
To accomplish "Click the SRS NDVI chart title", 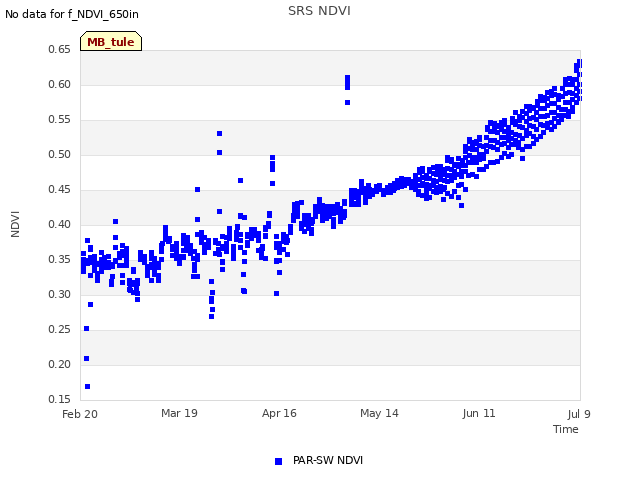I will click(319, 11).
